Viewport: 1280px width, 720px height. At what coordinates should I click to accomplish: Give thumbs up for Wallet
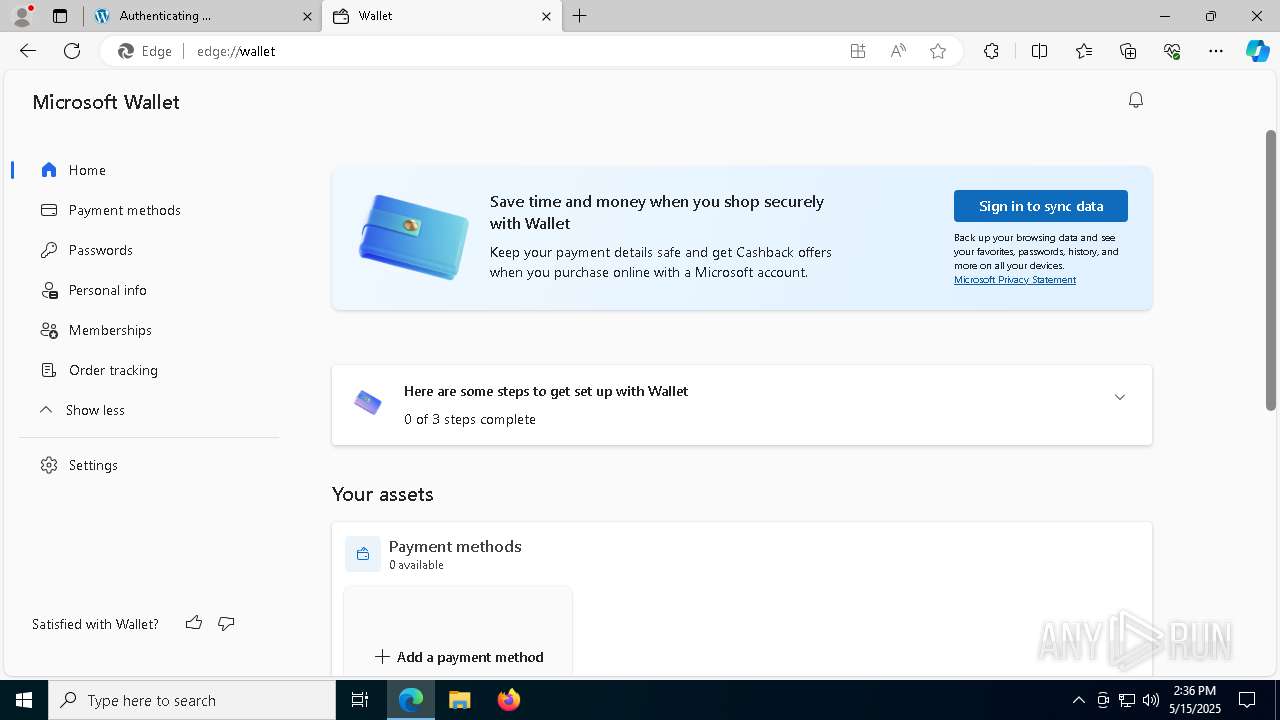194,623
